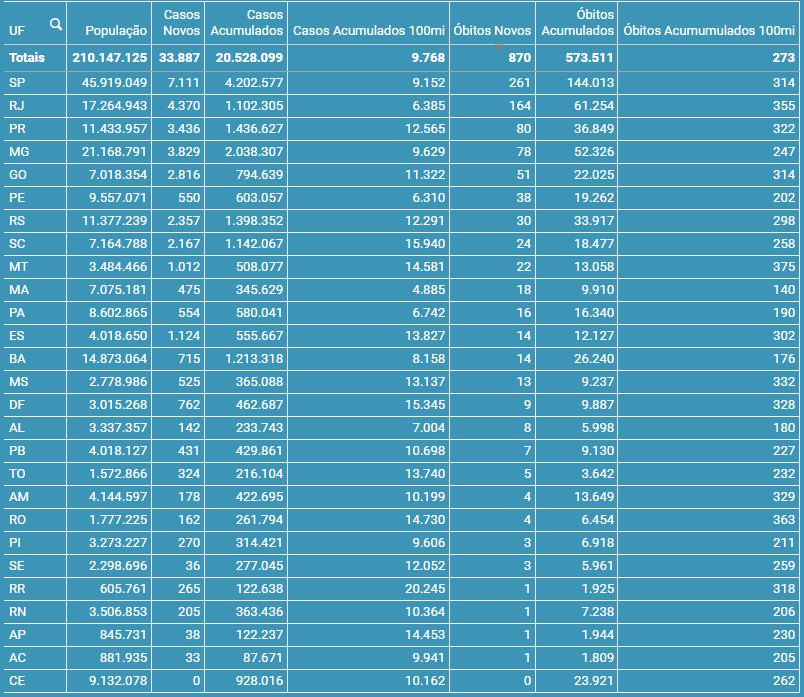Sort table by População column header

pyautogui.click(x=116, y=31)
